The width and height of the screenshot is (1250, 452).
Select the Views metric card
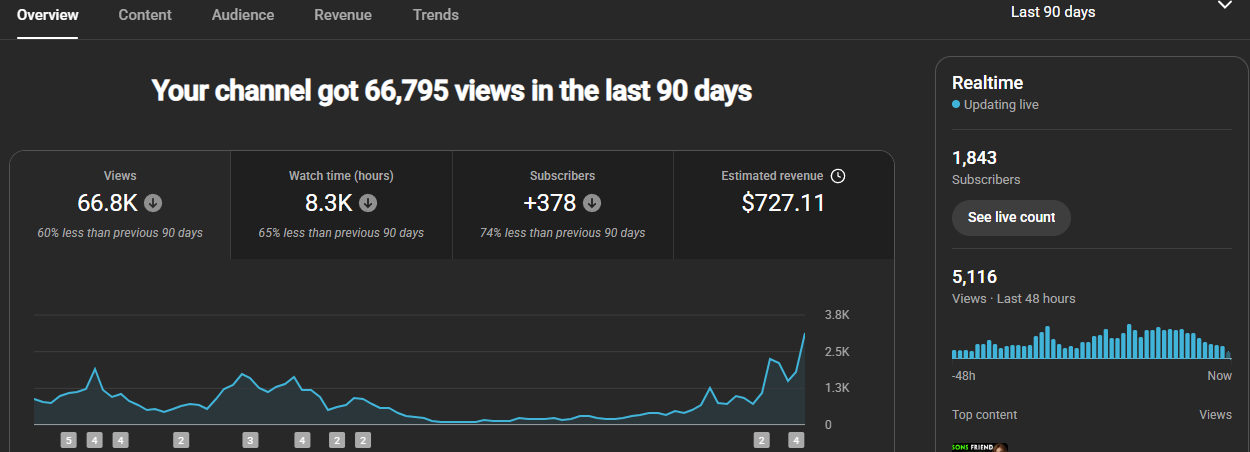point(120,205)
